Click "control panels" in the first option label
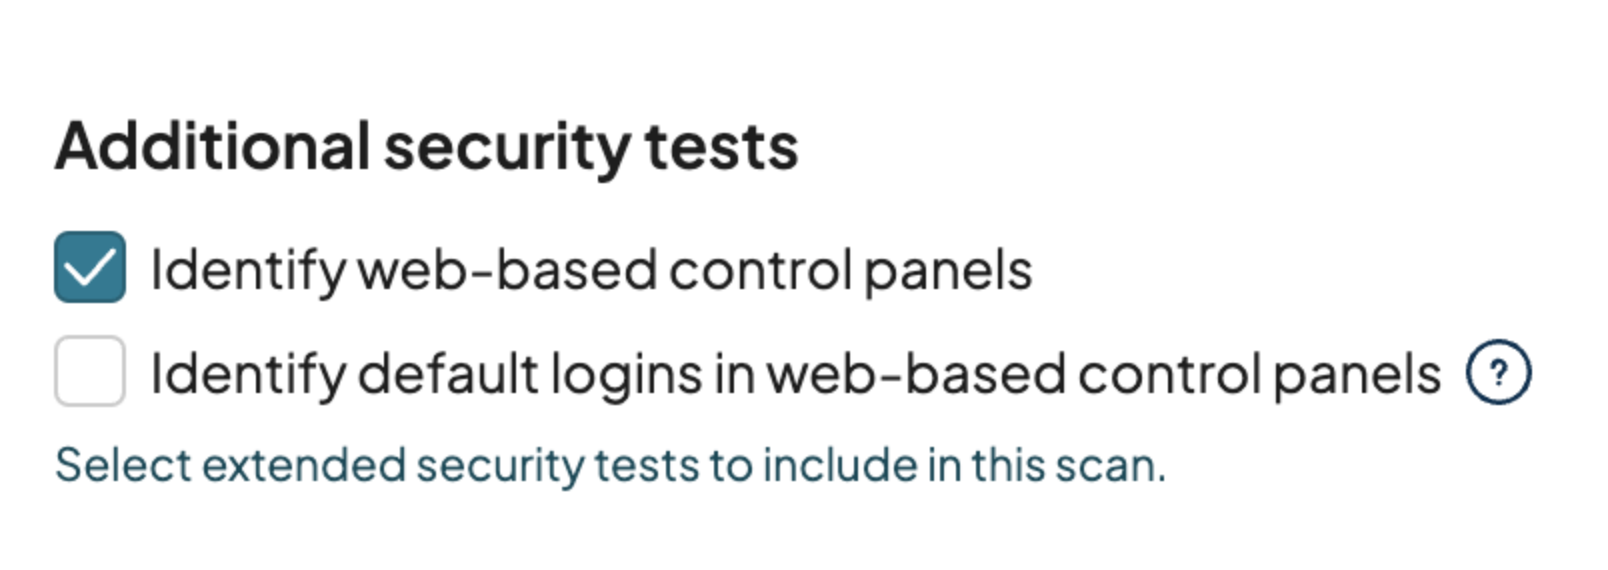This screenshot has height=570, width=1608. [850, 270]
